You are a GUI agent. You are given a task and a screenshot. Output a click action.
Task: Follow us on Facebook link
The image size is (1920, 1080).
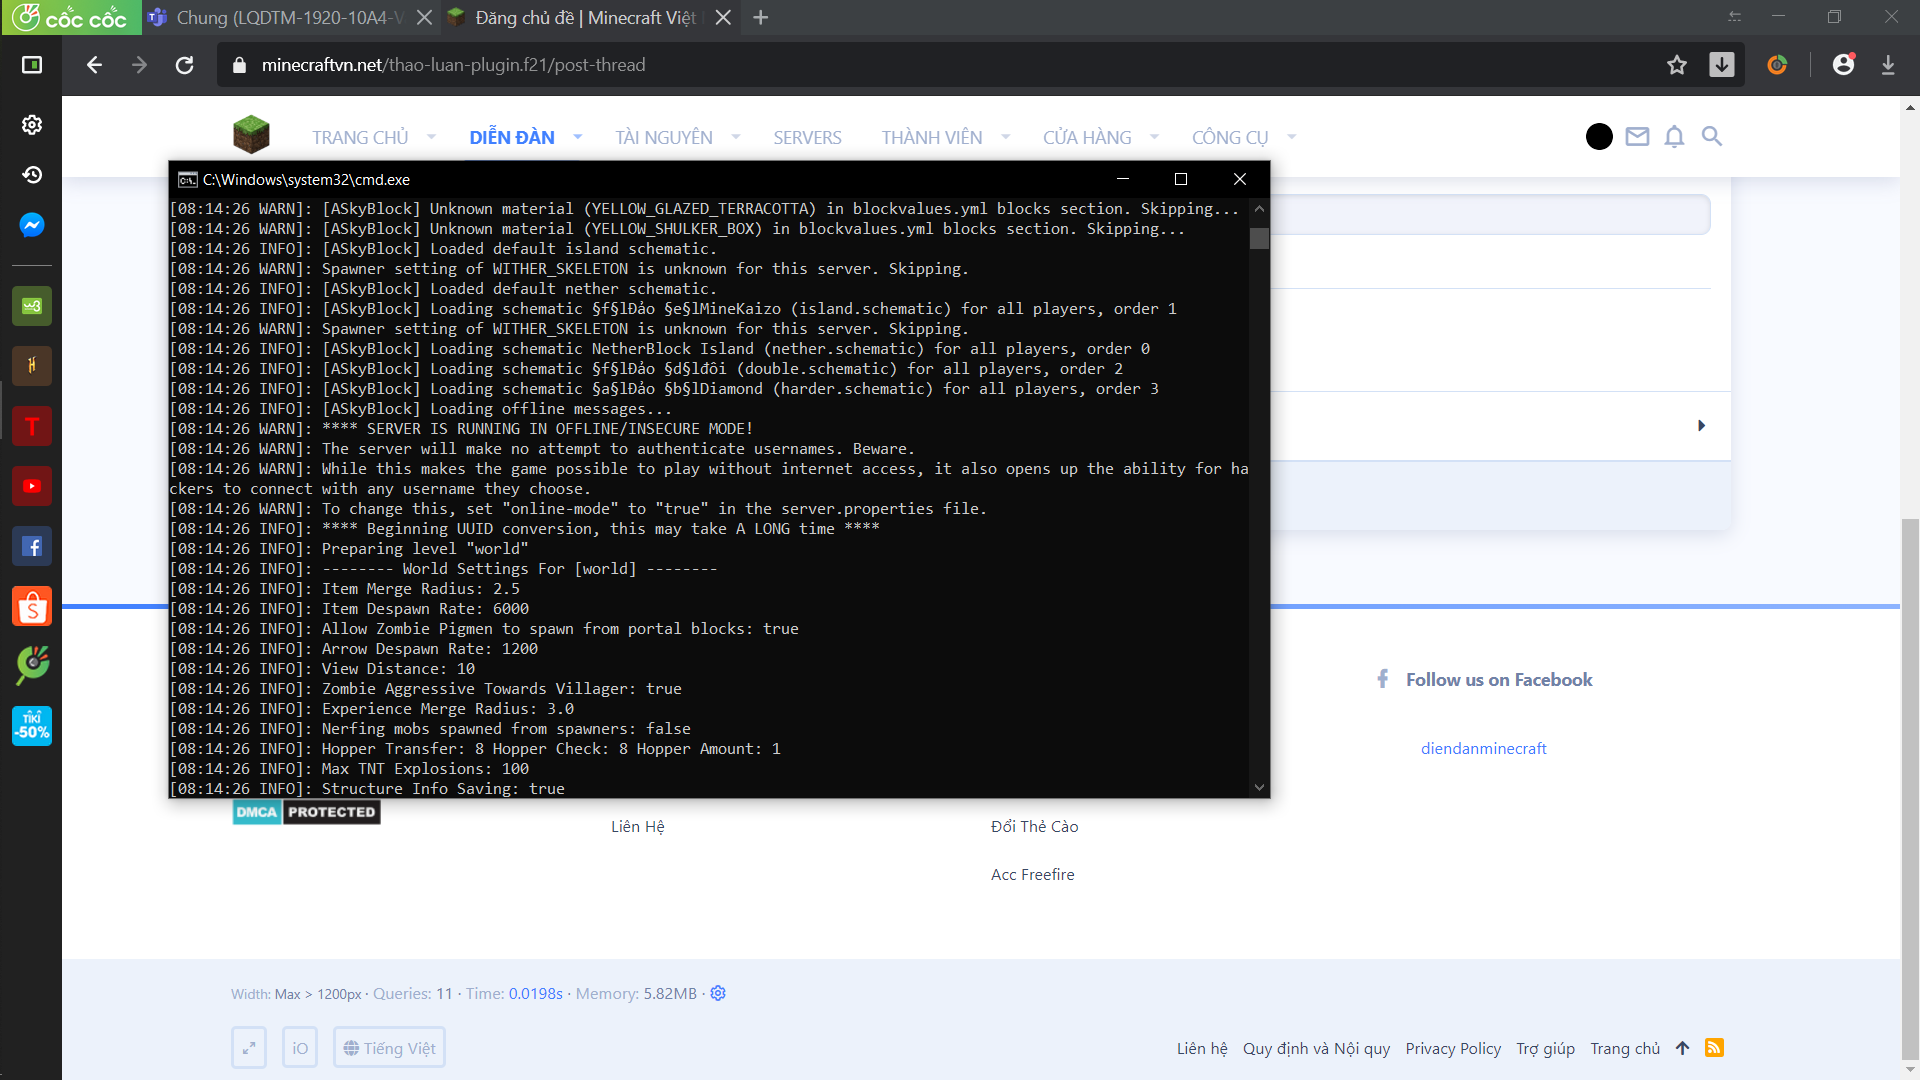click(1498, 679)
